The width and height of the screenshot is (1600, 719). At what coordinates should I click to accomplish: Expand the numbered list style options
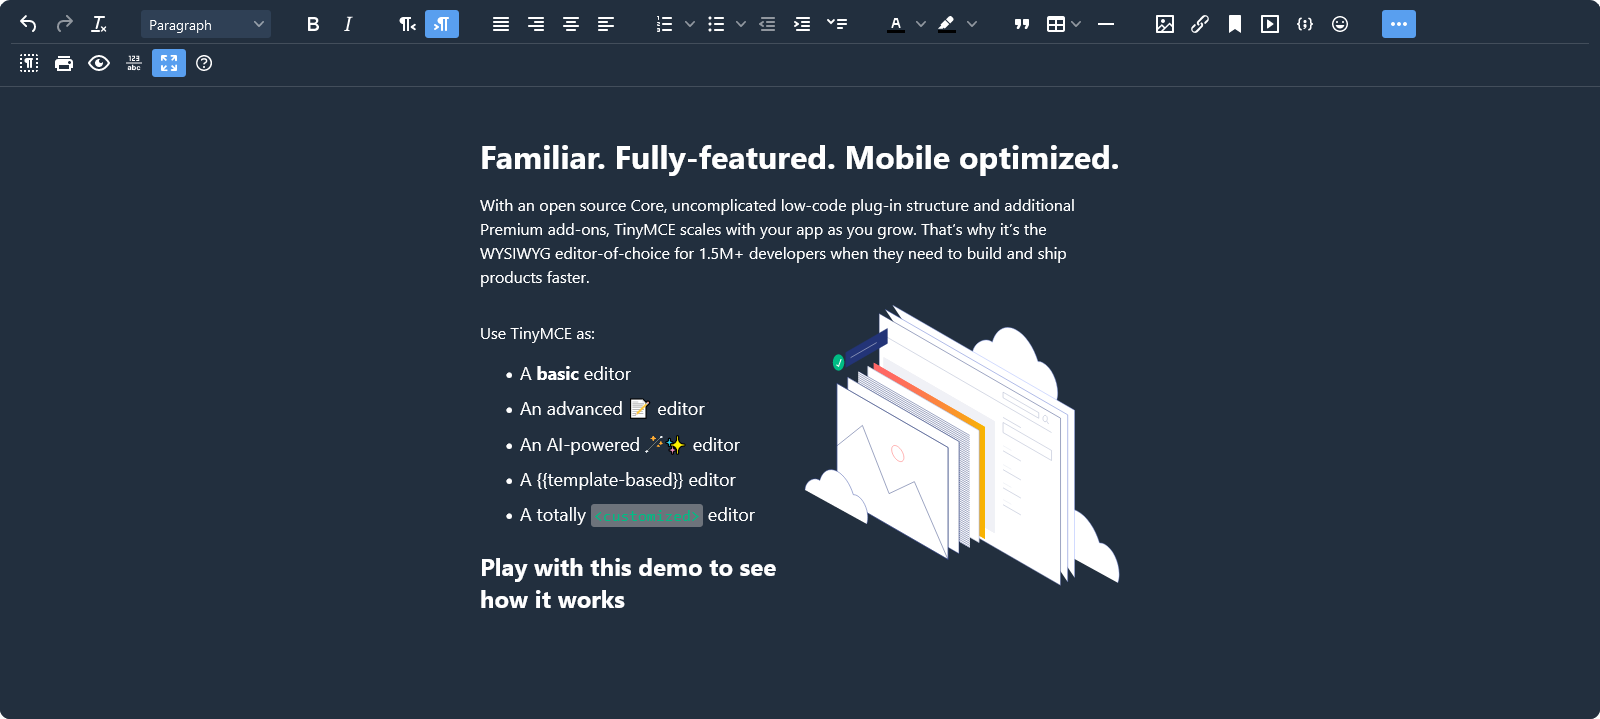point(690,24)
